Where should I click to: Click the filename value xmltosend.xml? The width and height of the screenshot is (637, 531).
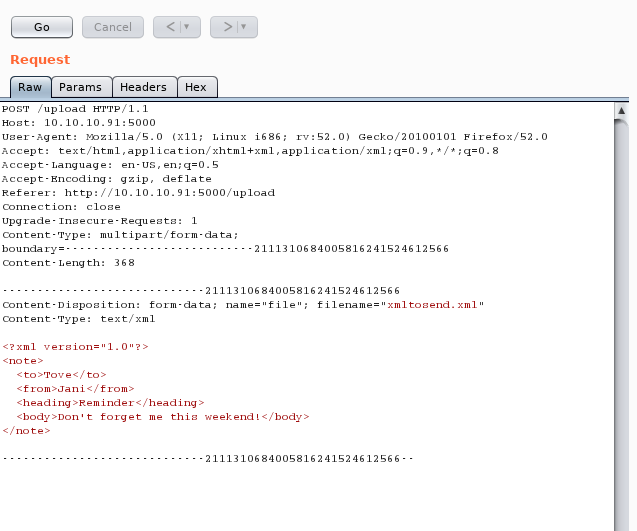point(433,304)
